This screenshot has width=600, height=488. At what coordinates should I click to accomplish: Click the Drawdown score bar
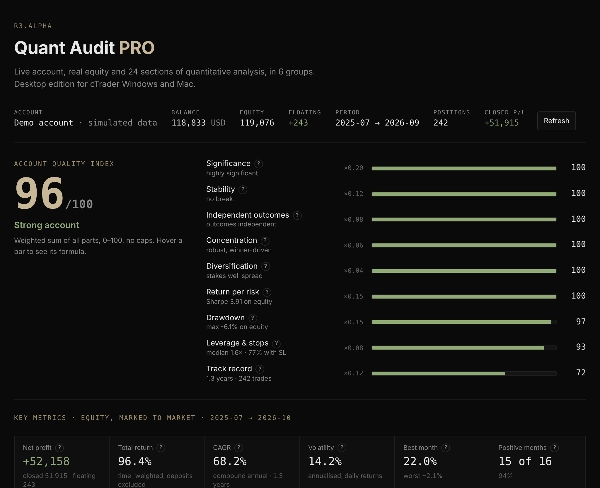(464, 322)
